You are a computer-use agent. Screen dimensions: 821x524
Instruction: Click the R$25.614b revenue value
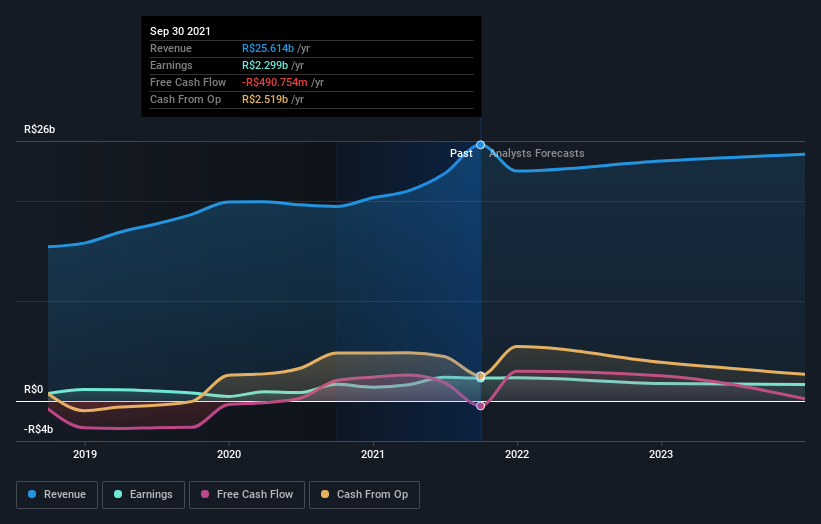coord(268,48)
